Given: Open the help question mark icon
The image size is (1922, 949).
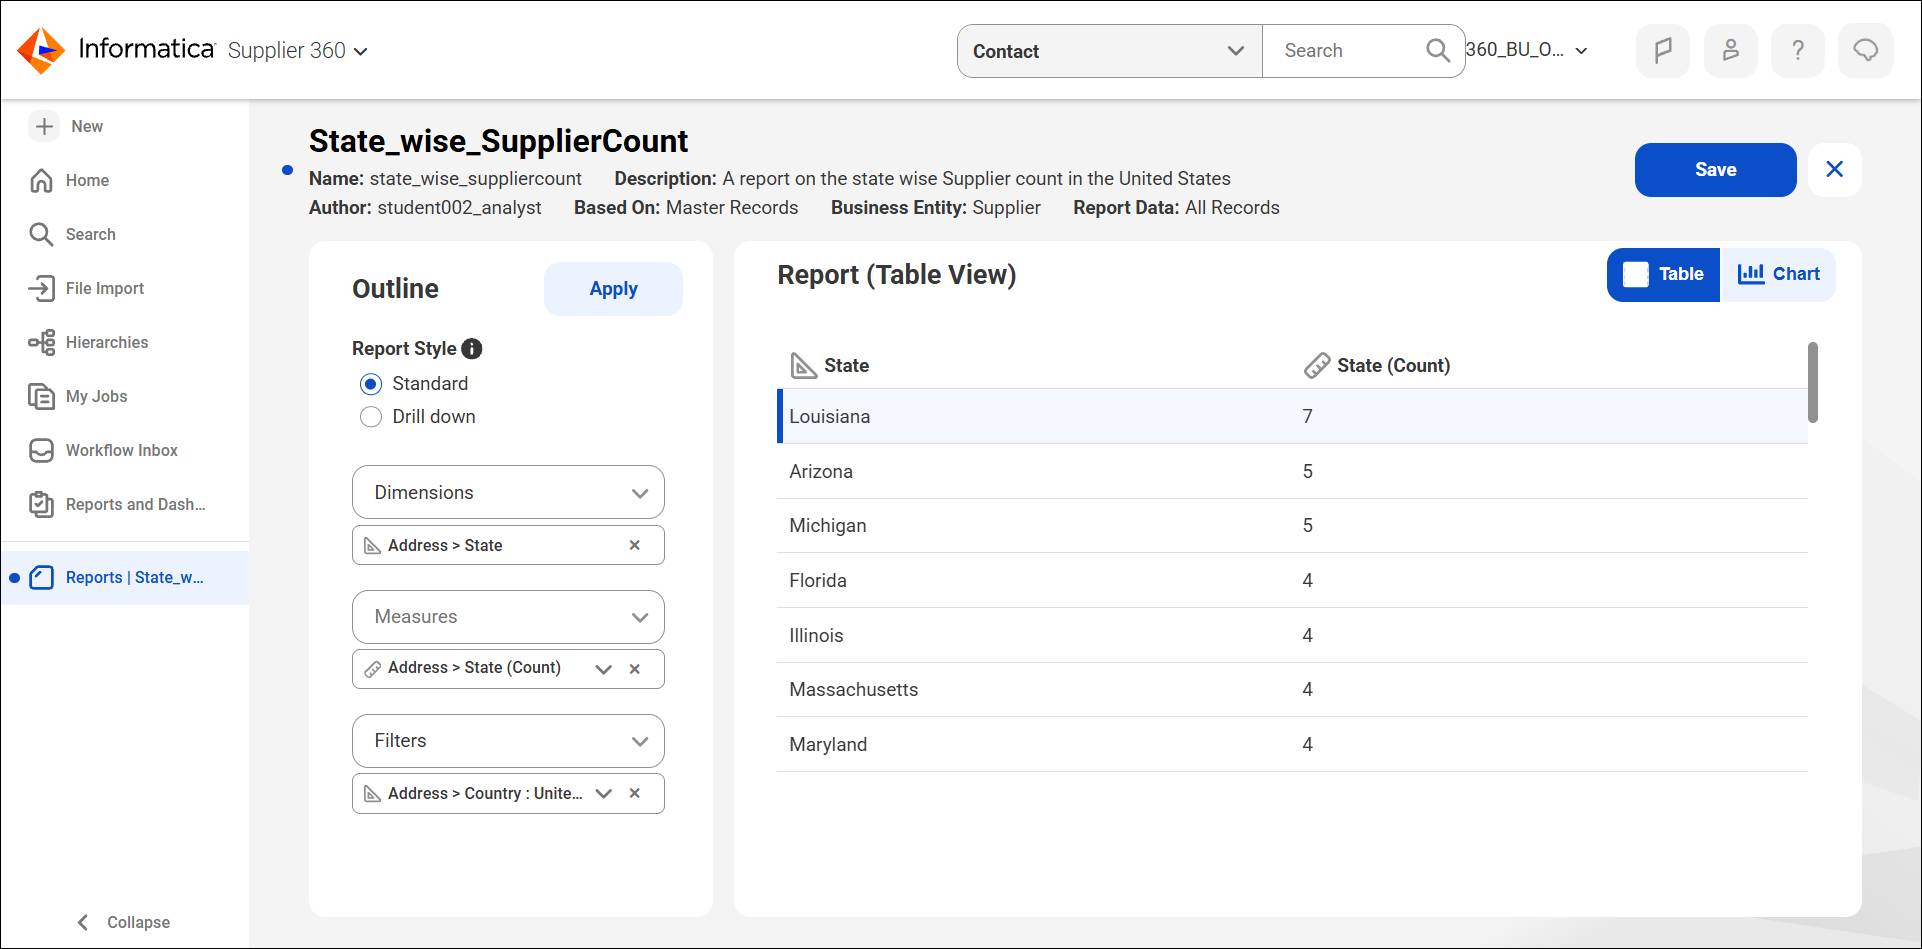Looking at the screenshot, I should click(1798, 50).
